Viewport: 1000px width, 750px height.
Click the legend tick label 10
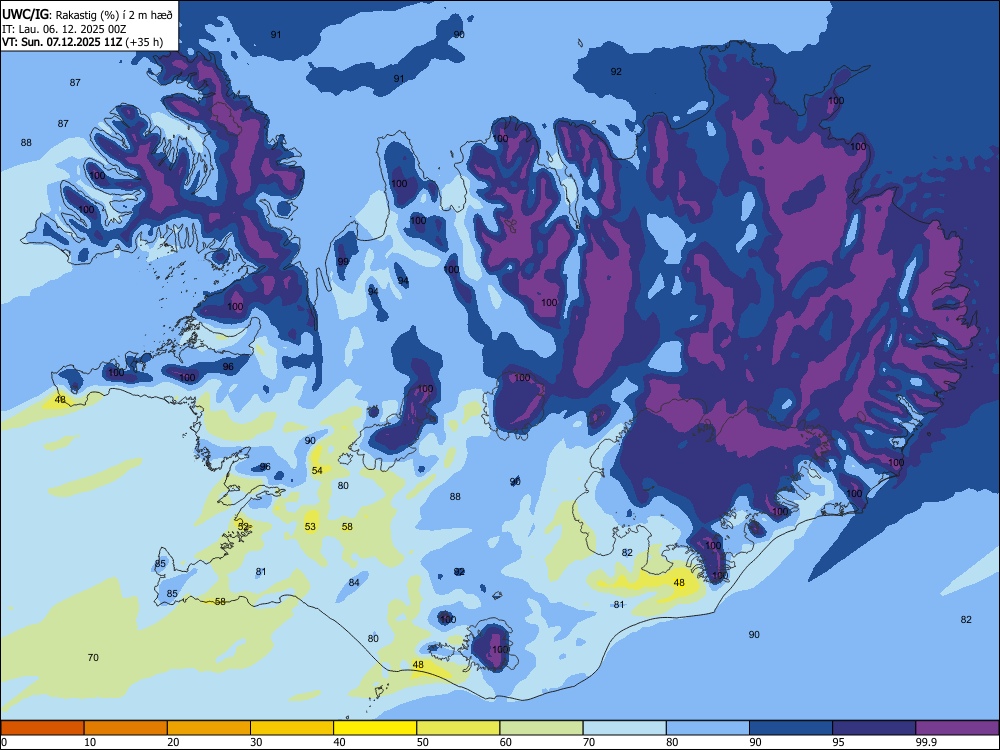pos(90,742)
